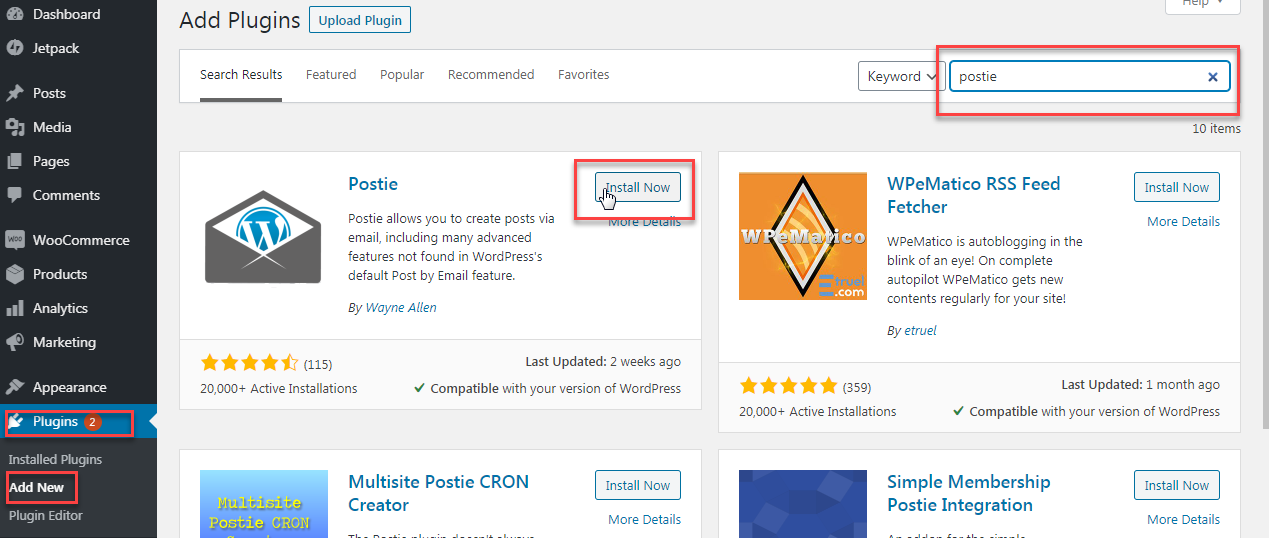Click 'Last Updated: 1 month ago' text

tap(1141, 385)
